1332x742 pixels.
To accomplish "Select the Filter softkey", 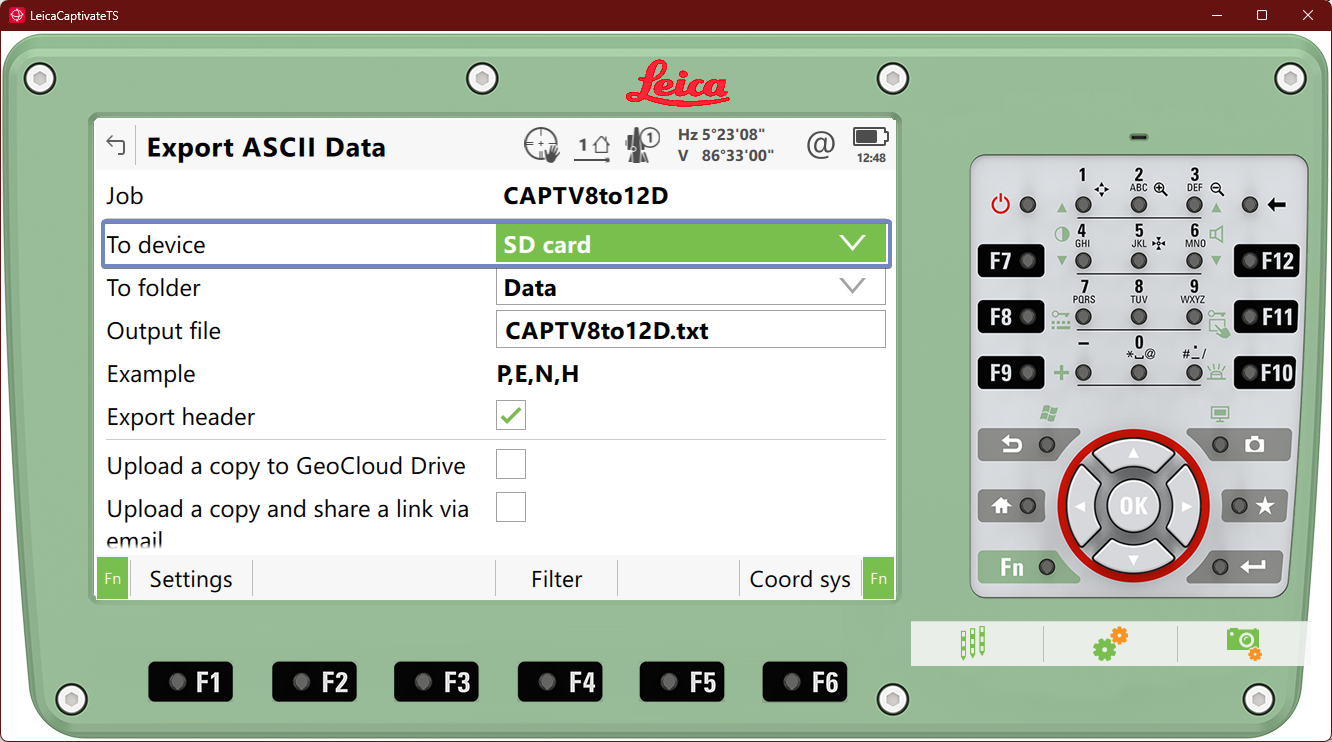I will click(557, 579).
